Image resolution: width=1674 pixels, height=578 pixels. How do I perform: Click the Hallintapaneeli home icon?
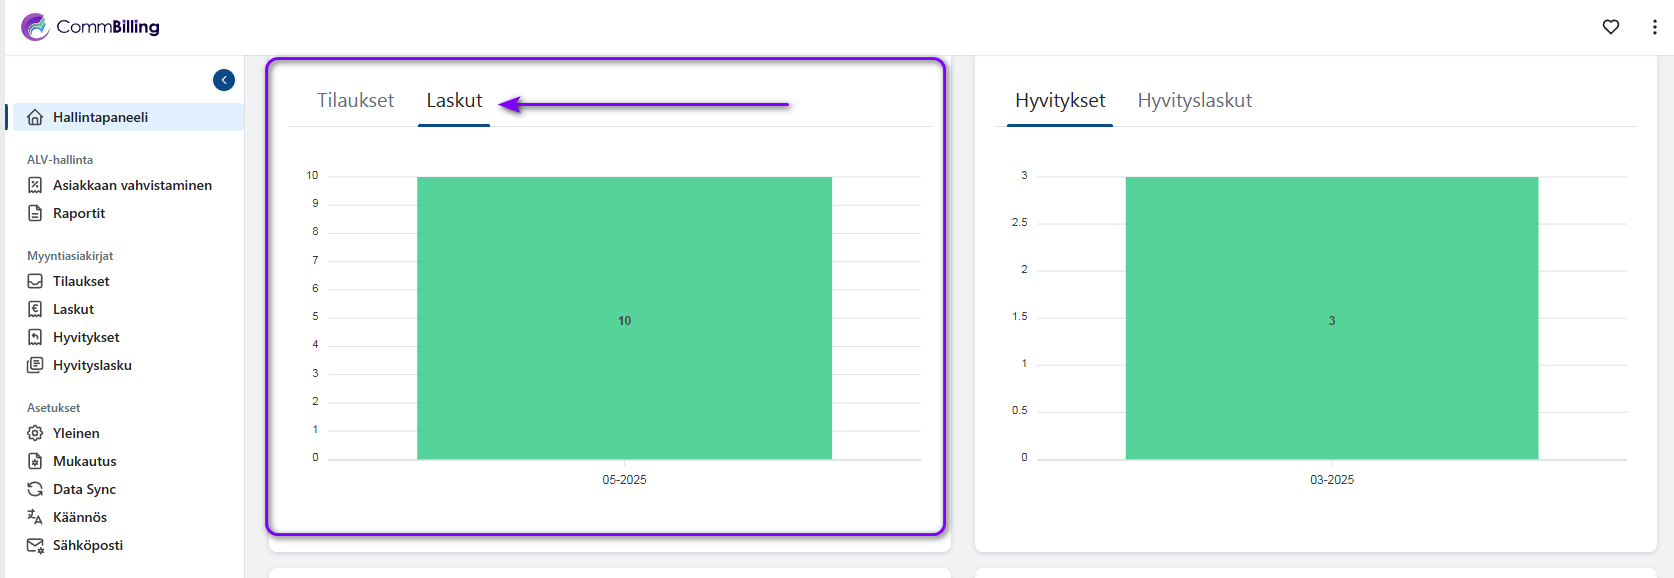pos(35,117)
